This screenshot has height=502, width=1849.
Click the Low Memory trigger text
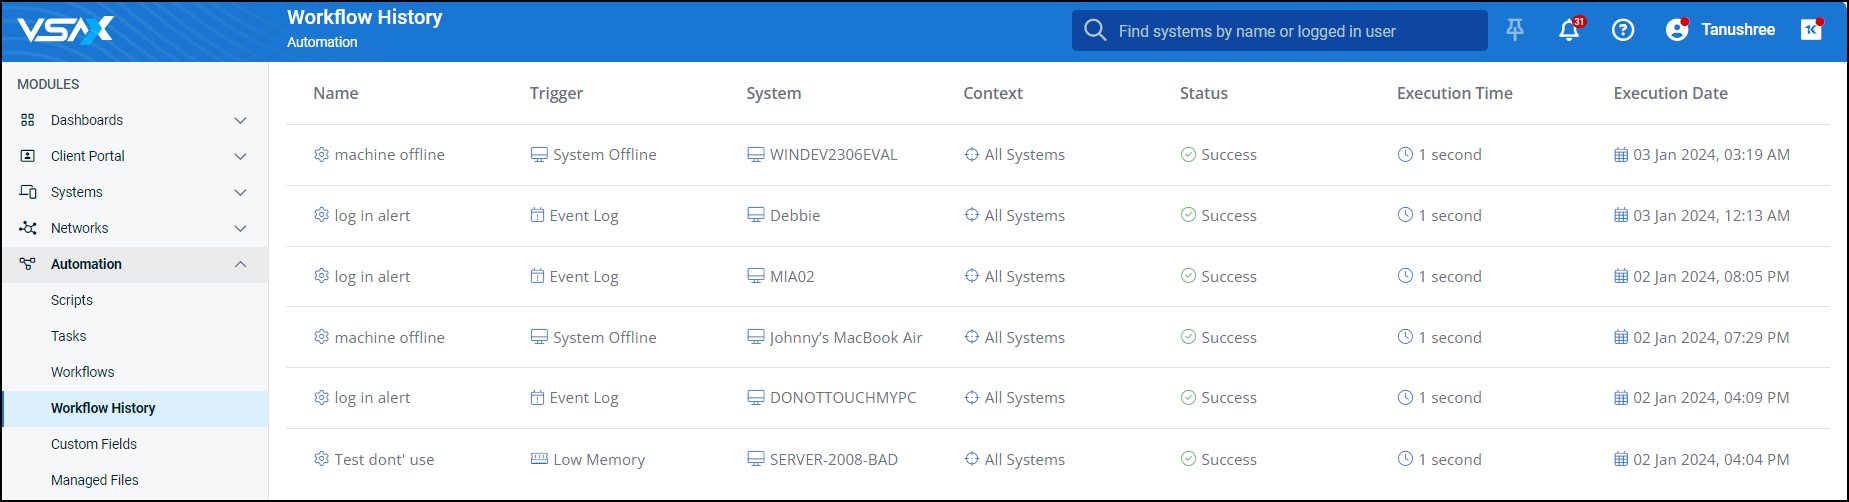[599, 459]
